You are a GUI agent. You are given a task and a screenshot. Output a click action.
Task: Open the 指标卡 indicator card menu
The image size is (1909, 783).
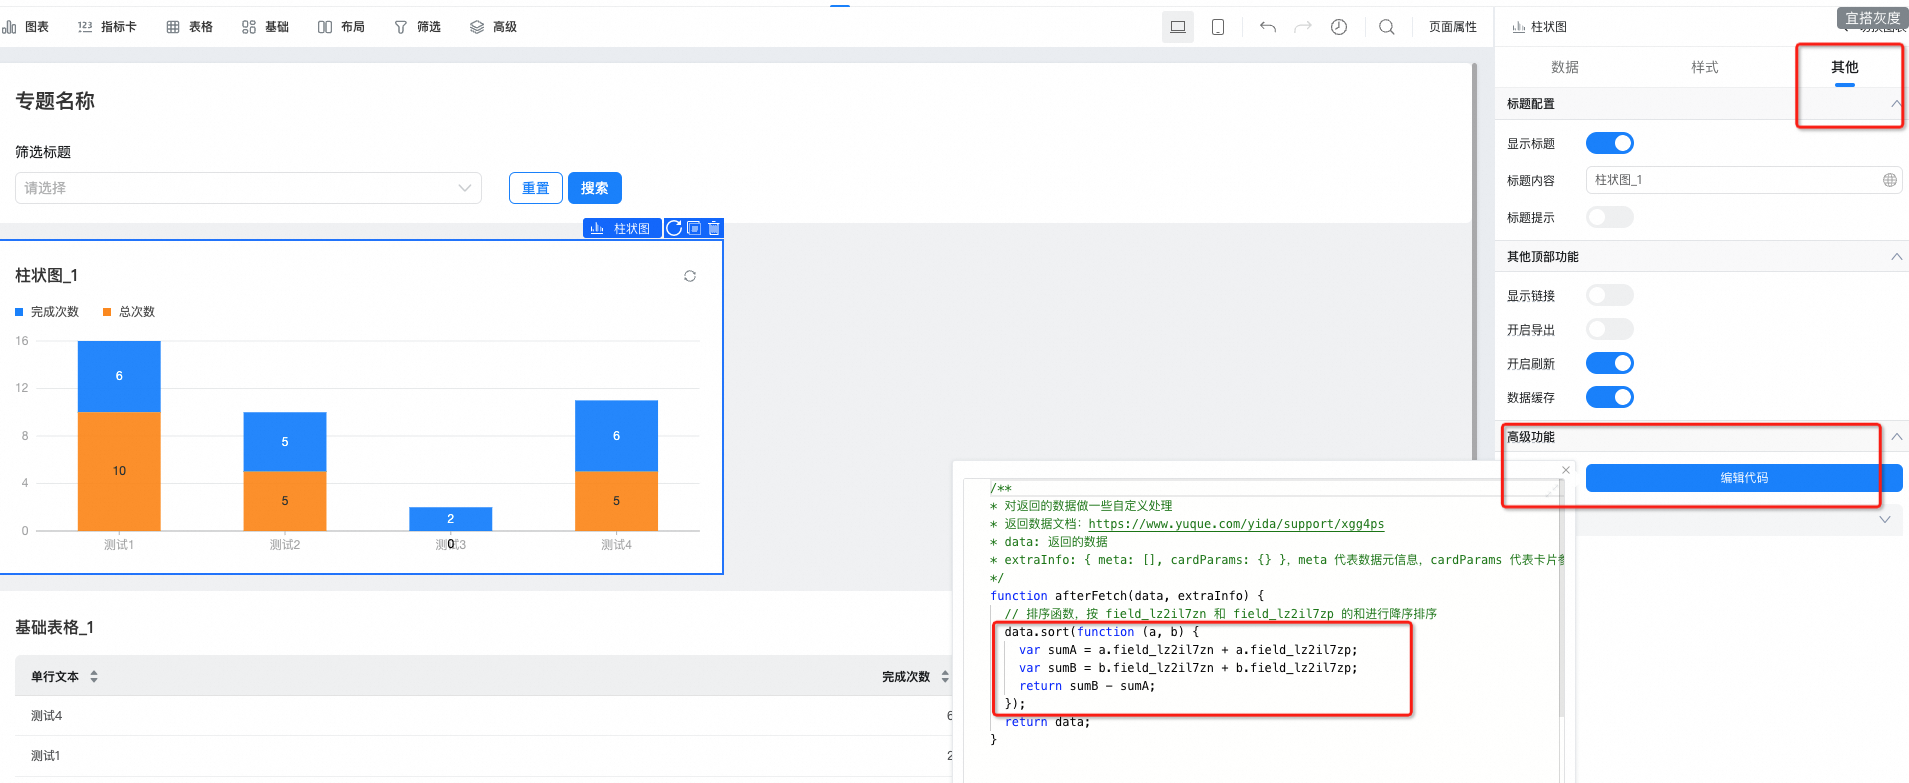(107, 27)
